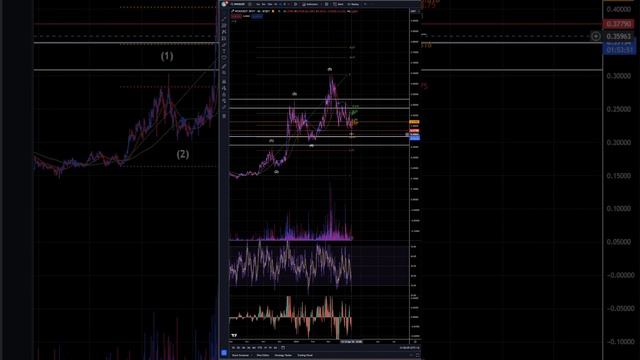640x360 pixels.
Task: Click the compare symbol plus icon
Action: 250,4
